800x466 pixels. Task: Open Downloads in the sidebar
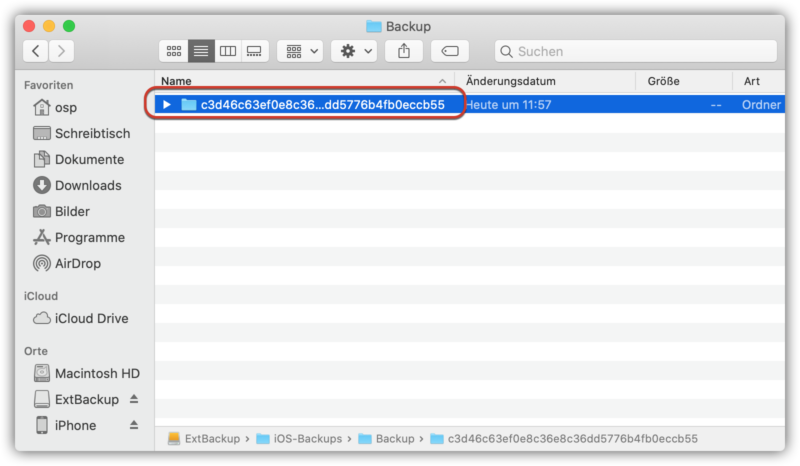point(78,185)
